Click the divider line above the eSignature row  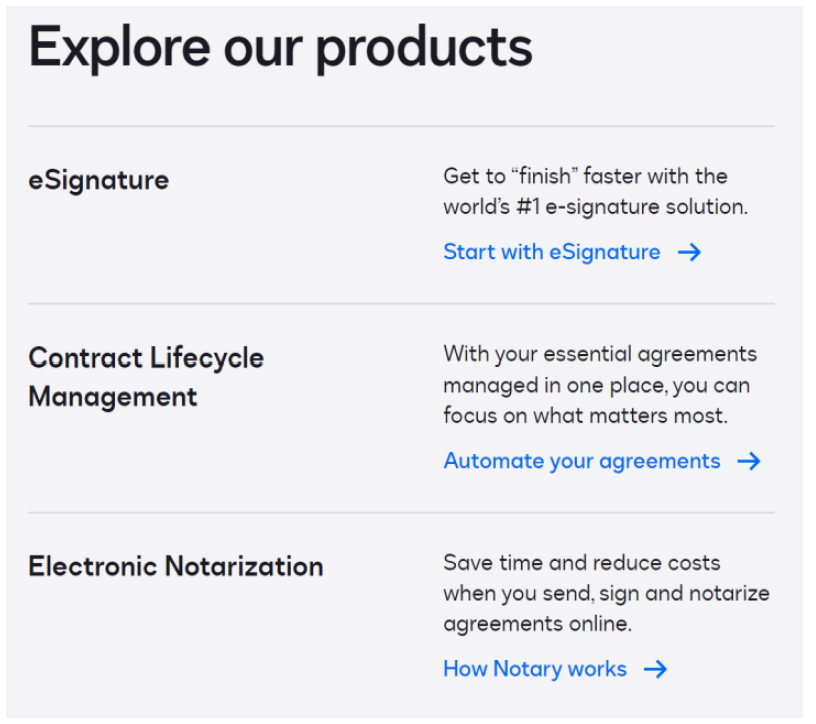point(401,126)
